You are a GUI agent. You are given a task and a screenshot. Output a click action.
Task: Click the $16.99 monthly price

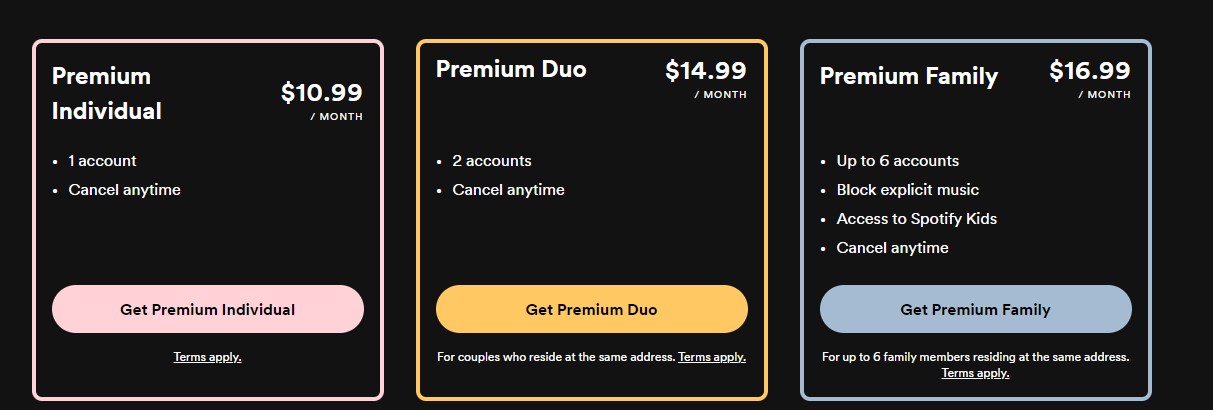pos(1089,70)
